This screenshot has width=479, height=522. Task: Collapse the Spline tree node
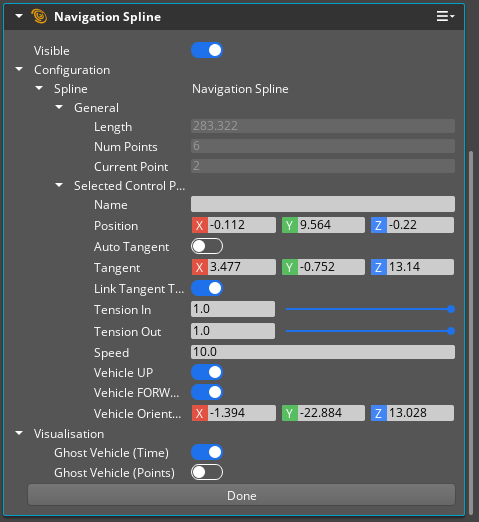[39, 88]
